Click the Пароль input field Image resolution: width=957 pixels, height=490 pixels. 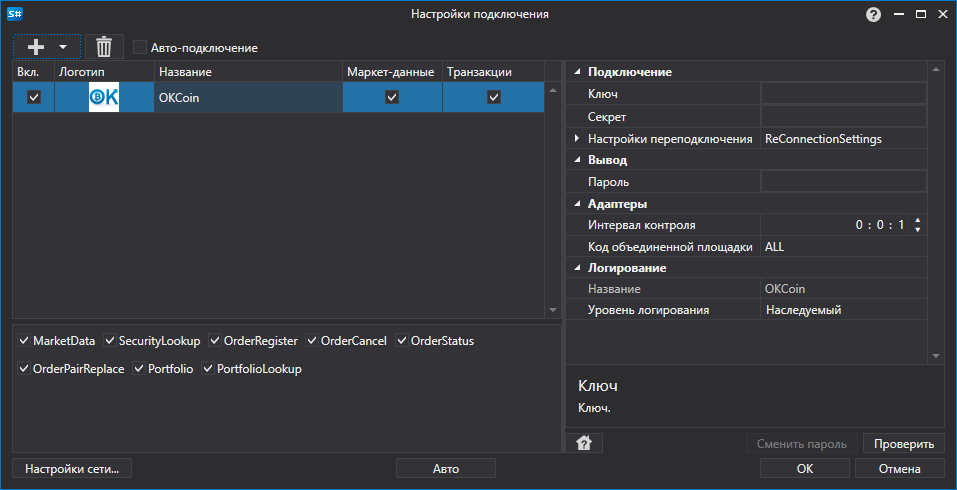(x=843, y=182)
